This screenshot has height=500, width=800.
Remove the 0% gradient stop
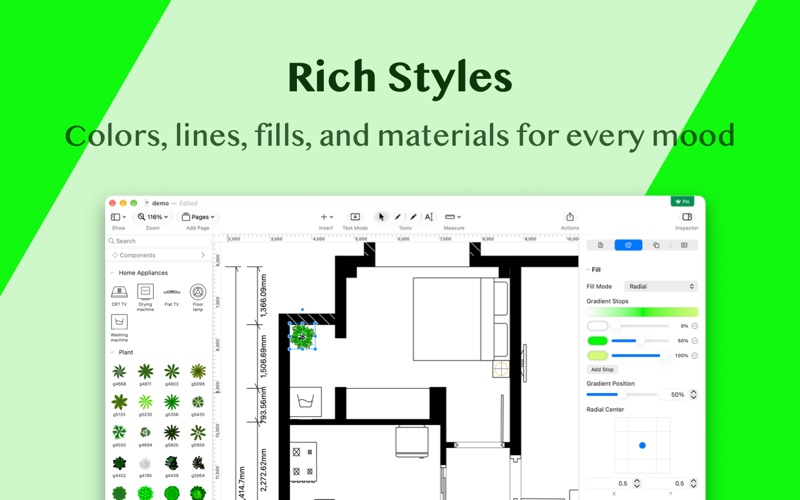coord(694,326)
